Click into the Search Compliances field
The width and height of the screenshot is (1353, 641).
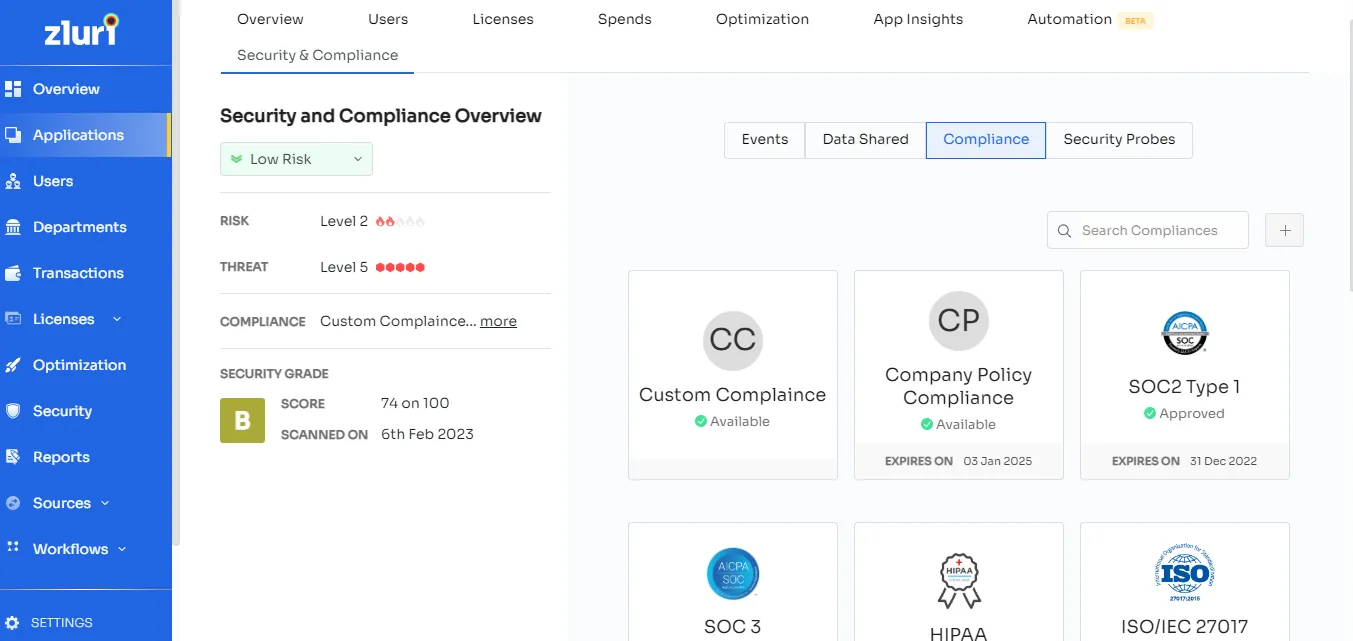tap(1148, 230)
